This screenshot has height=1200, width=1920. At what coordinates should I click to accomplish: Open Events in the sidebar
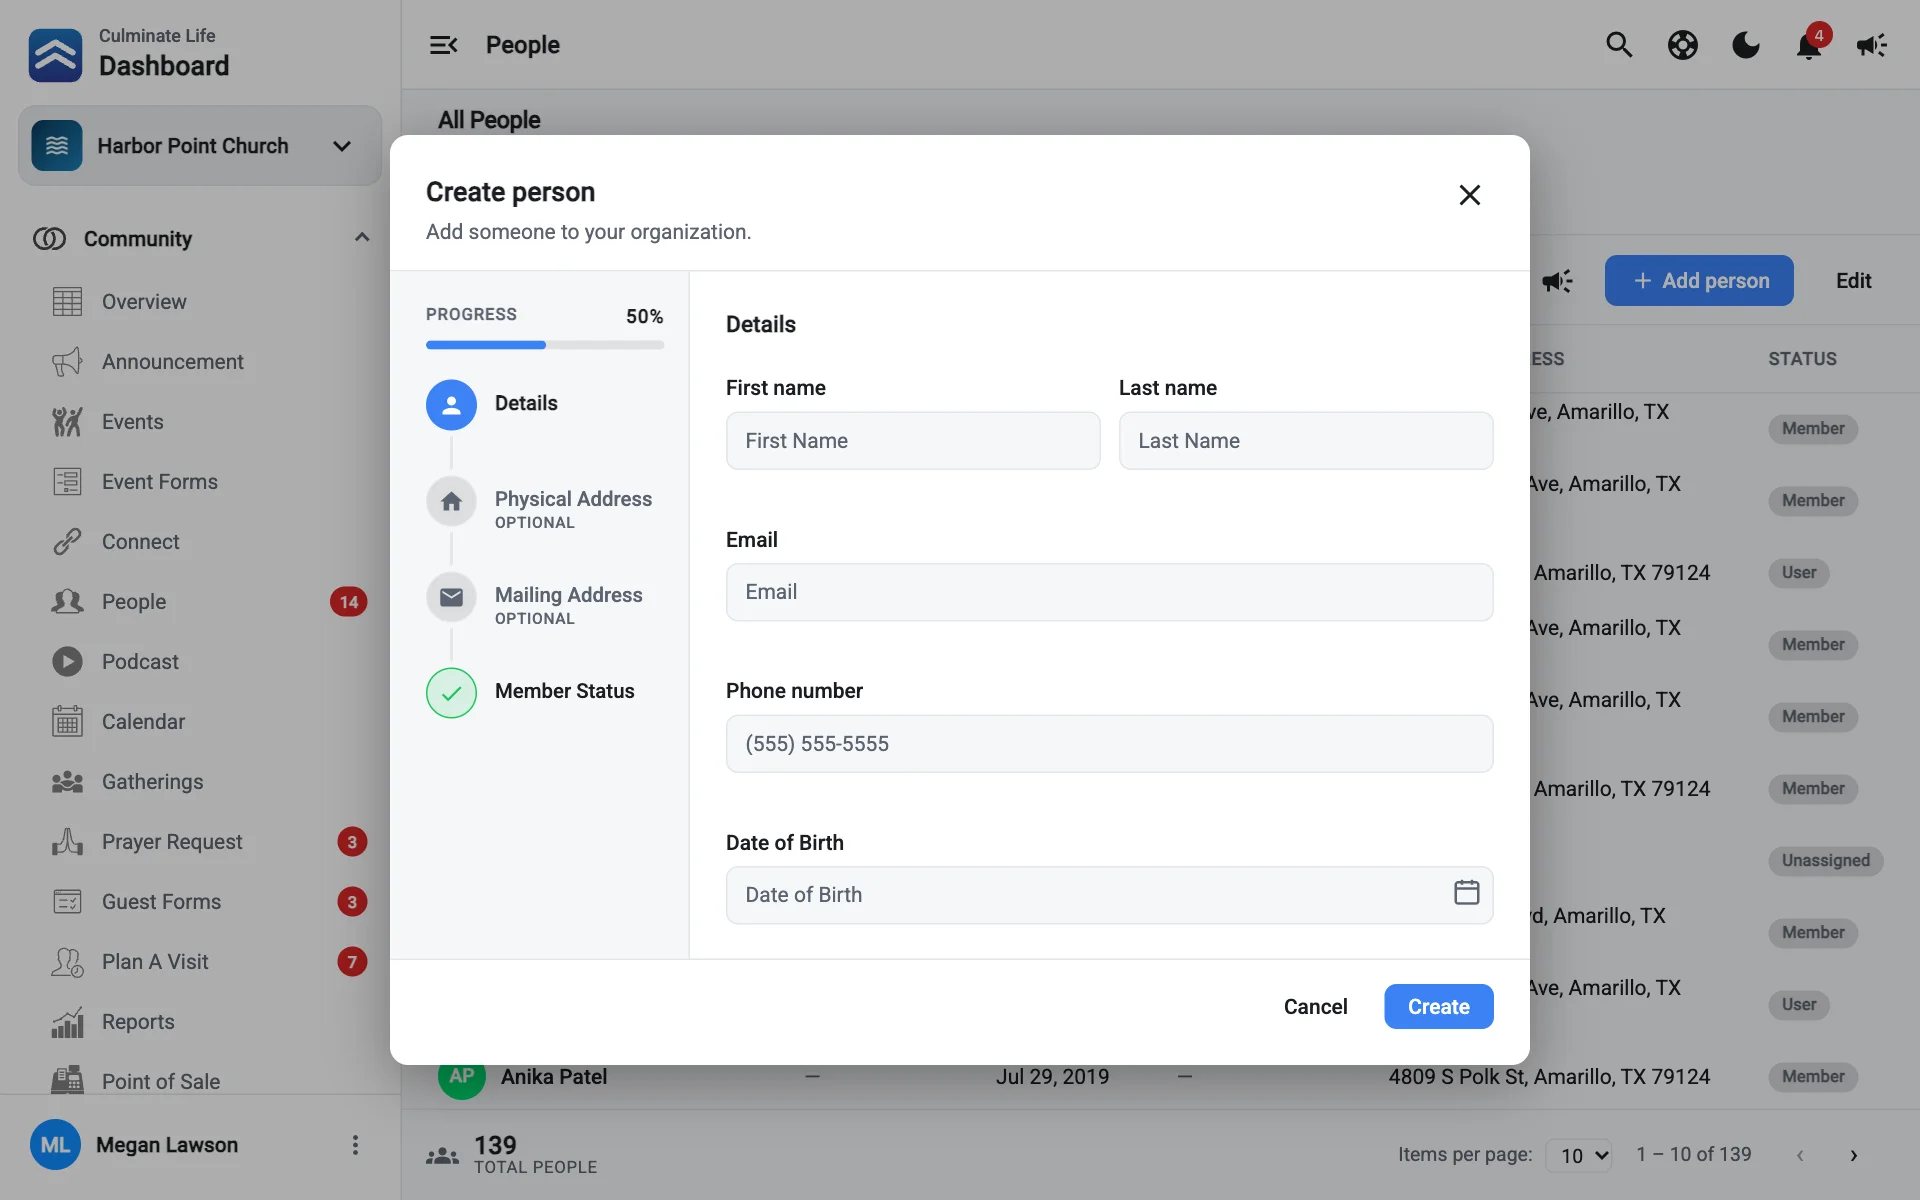pos(132,422)
